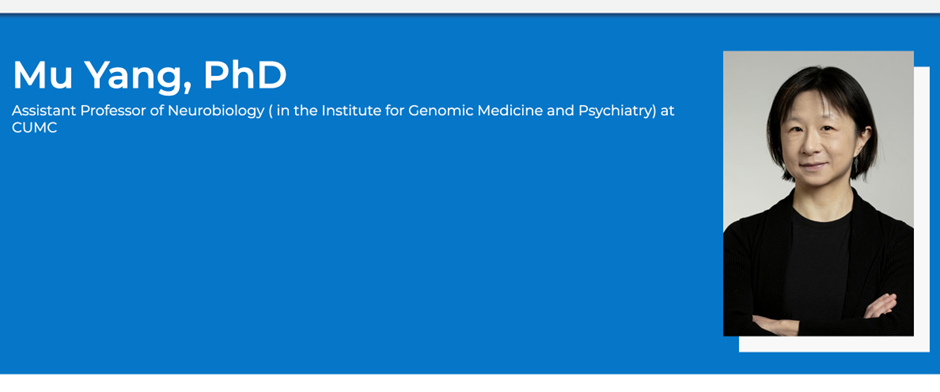Click the light gray strip above the blue banner
The width and height of the screenshot is (940, 392).
click(x=470, y=6)
